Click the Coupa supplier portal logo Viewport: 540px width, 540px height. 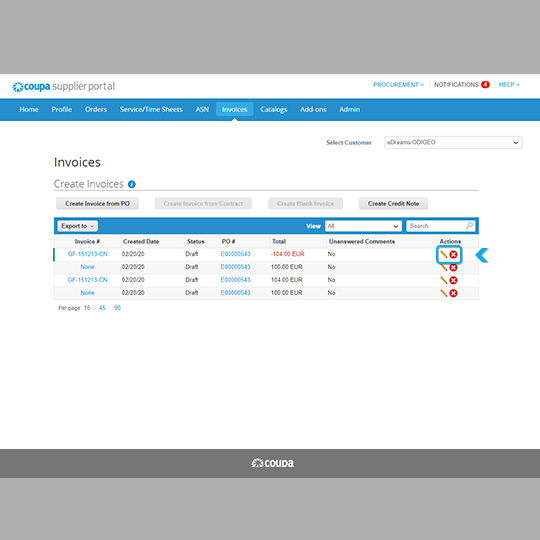64,86
